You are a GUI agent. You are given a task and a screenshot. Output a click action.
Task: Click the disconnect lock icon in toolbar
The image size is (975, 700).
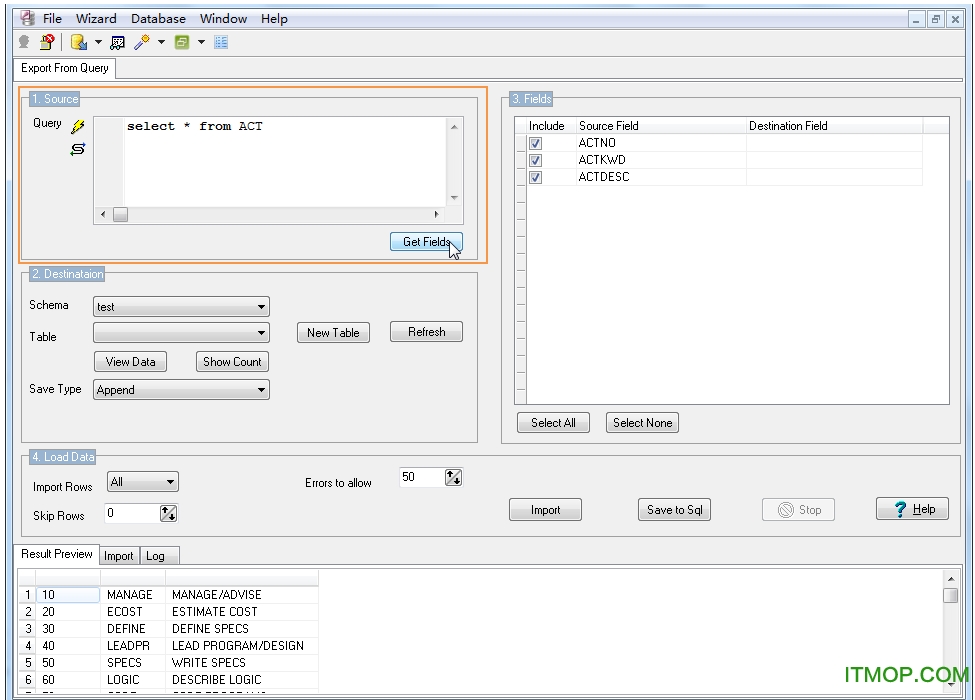[x=47, y=42]
